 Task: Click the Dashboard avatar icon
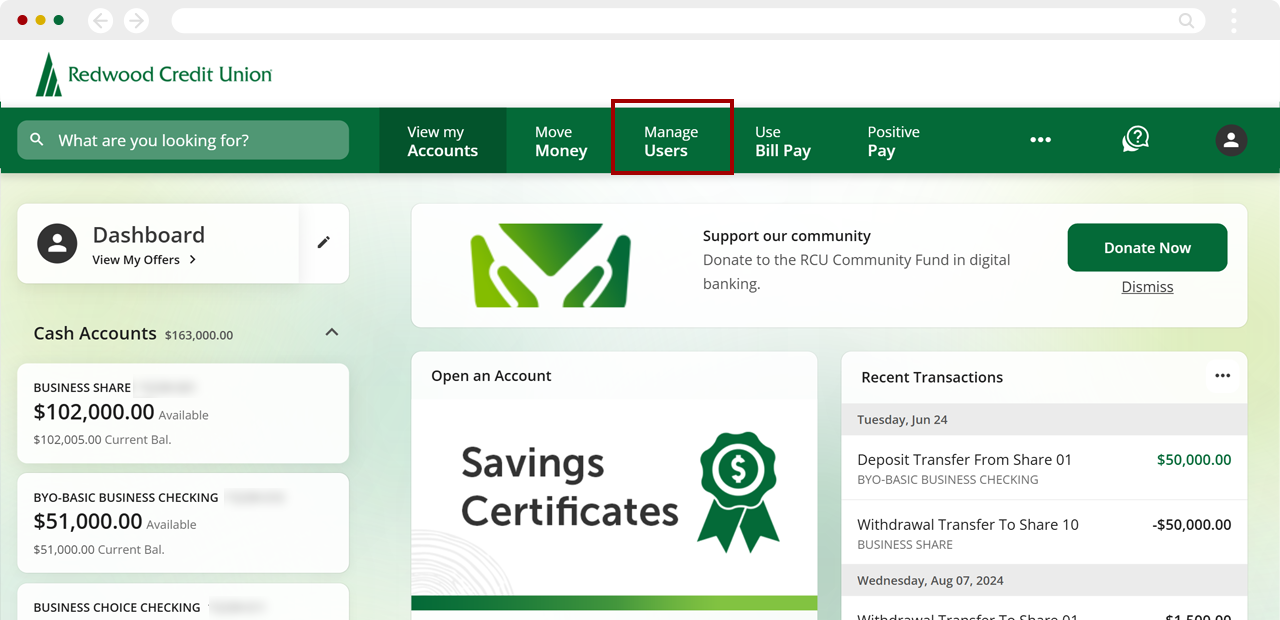57,243
